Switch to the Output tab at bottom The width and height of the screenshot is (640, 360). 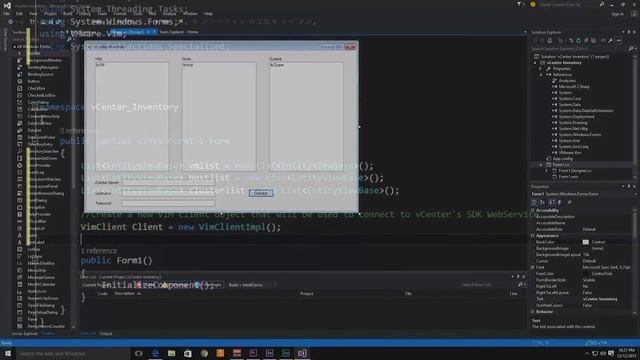(106, 333)
